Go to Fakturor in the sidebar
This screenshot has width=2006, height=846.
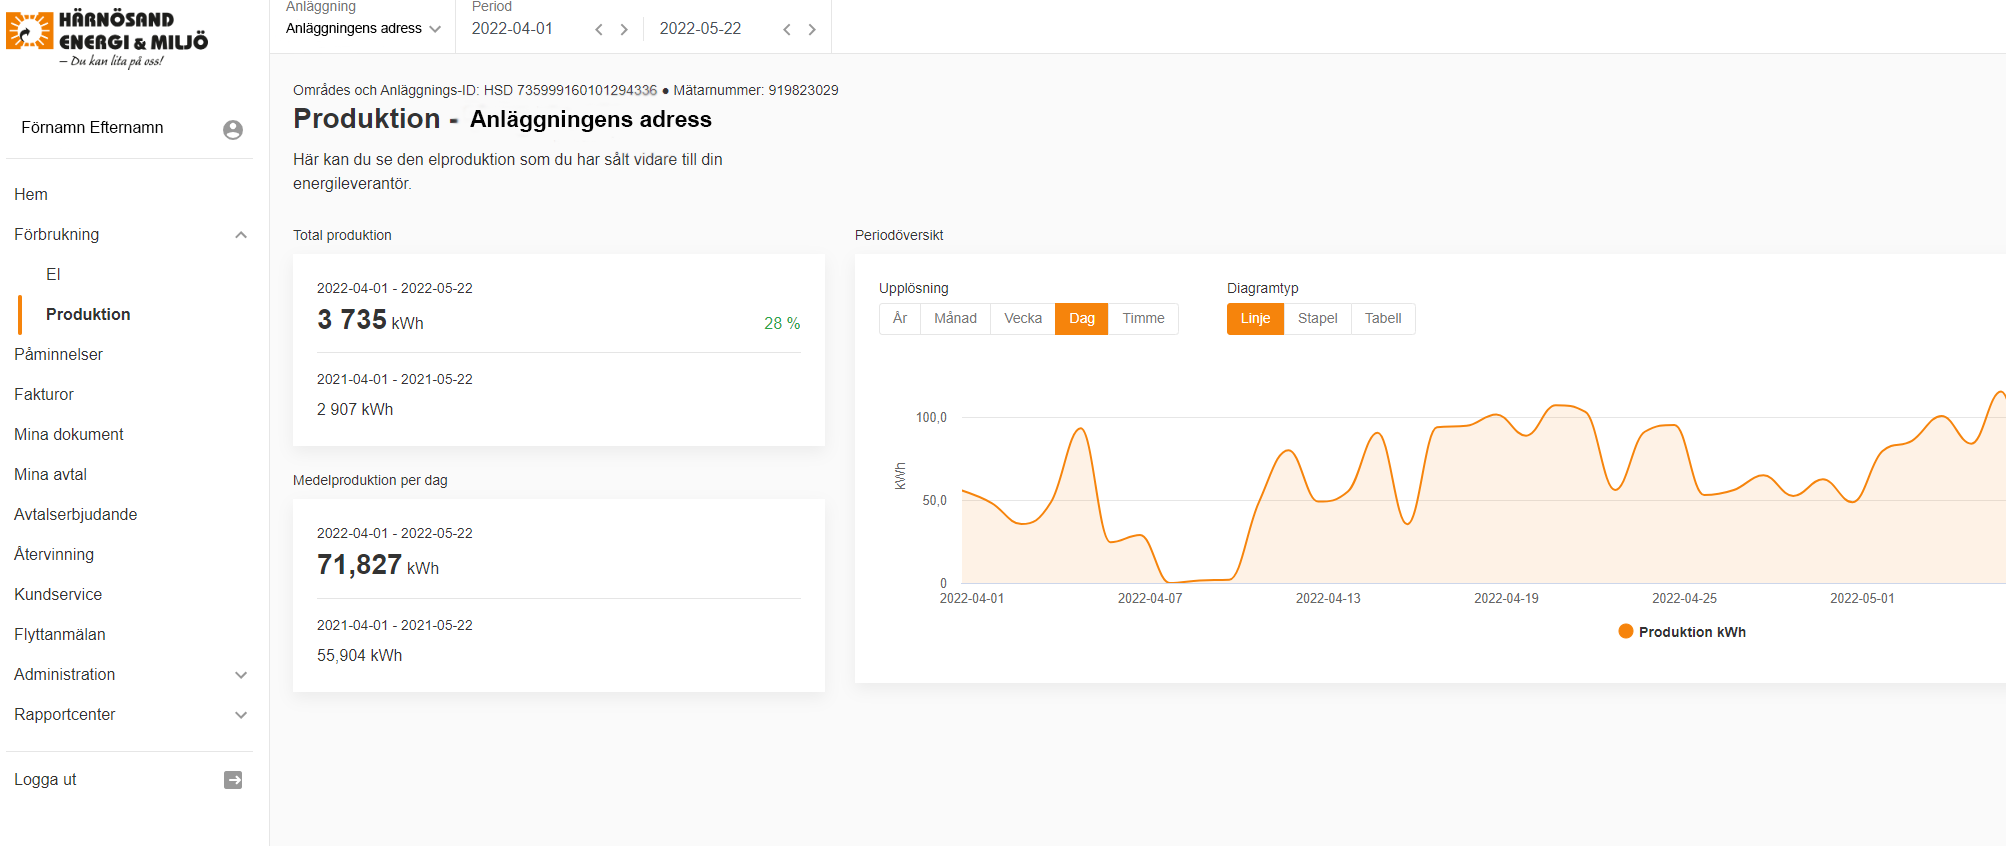(x=44, y=395)
